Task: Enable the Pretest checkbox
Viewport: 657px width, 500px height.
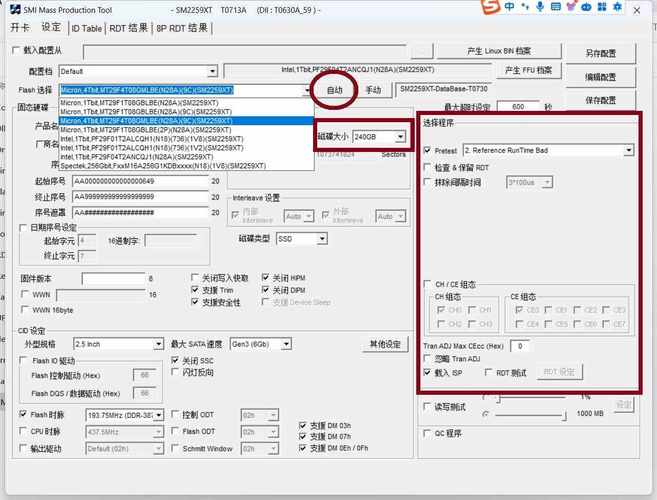Action: coord(428,151)
